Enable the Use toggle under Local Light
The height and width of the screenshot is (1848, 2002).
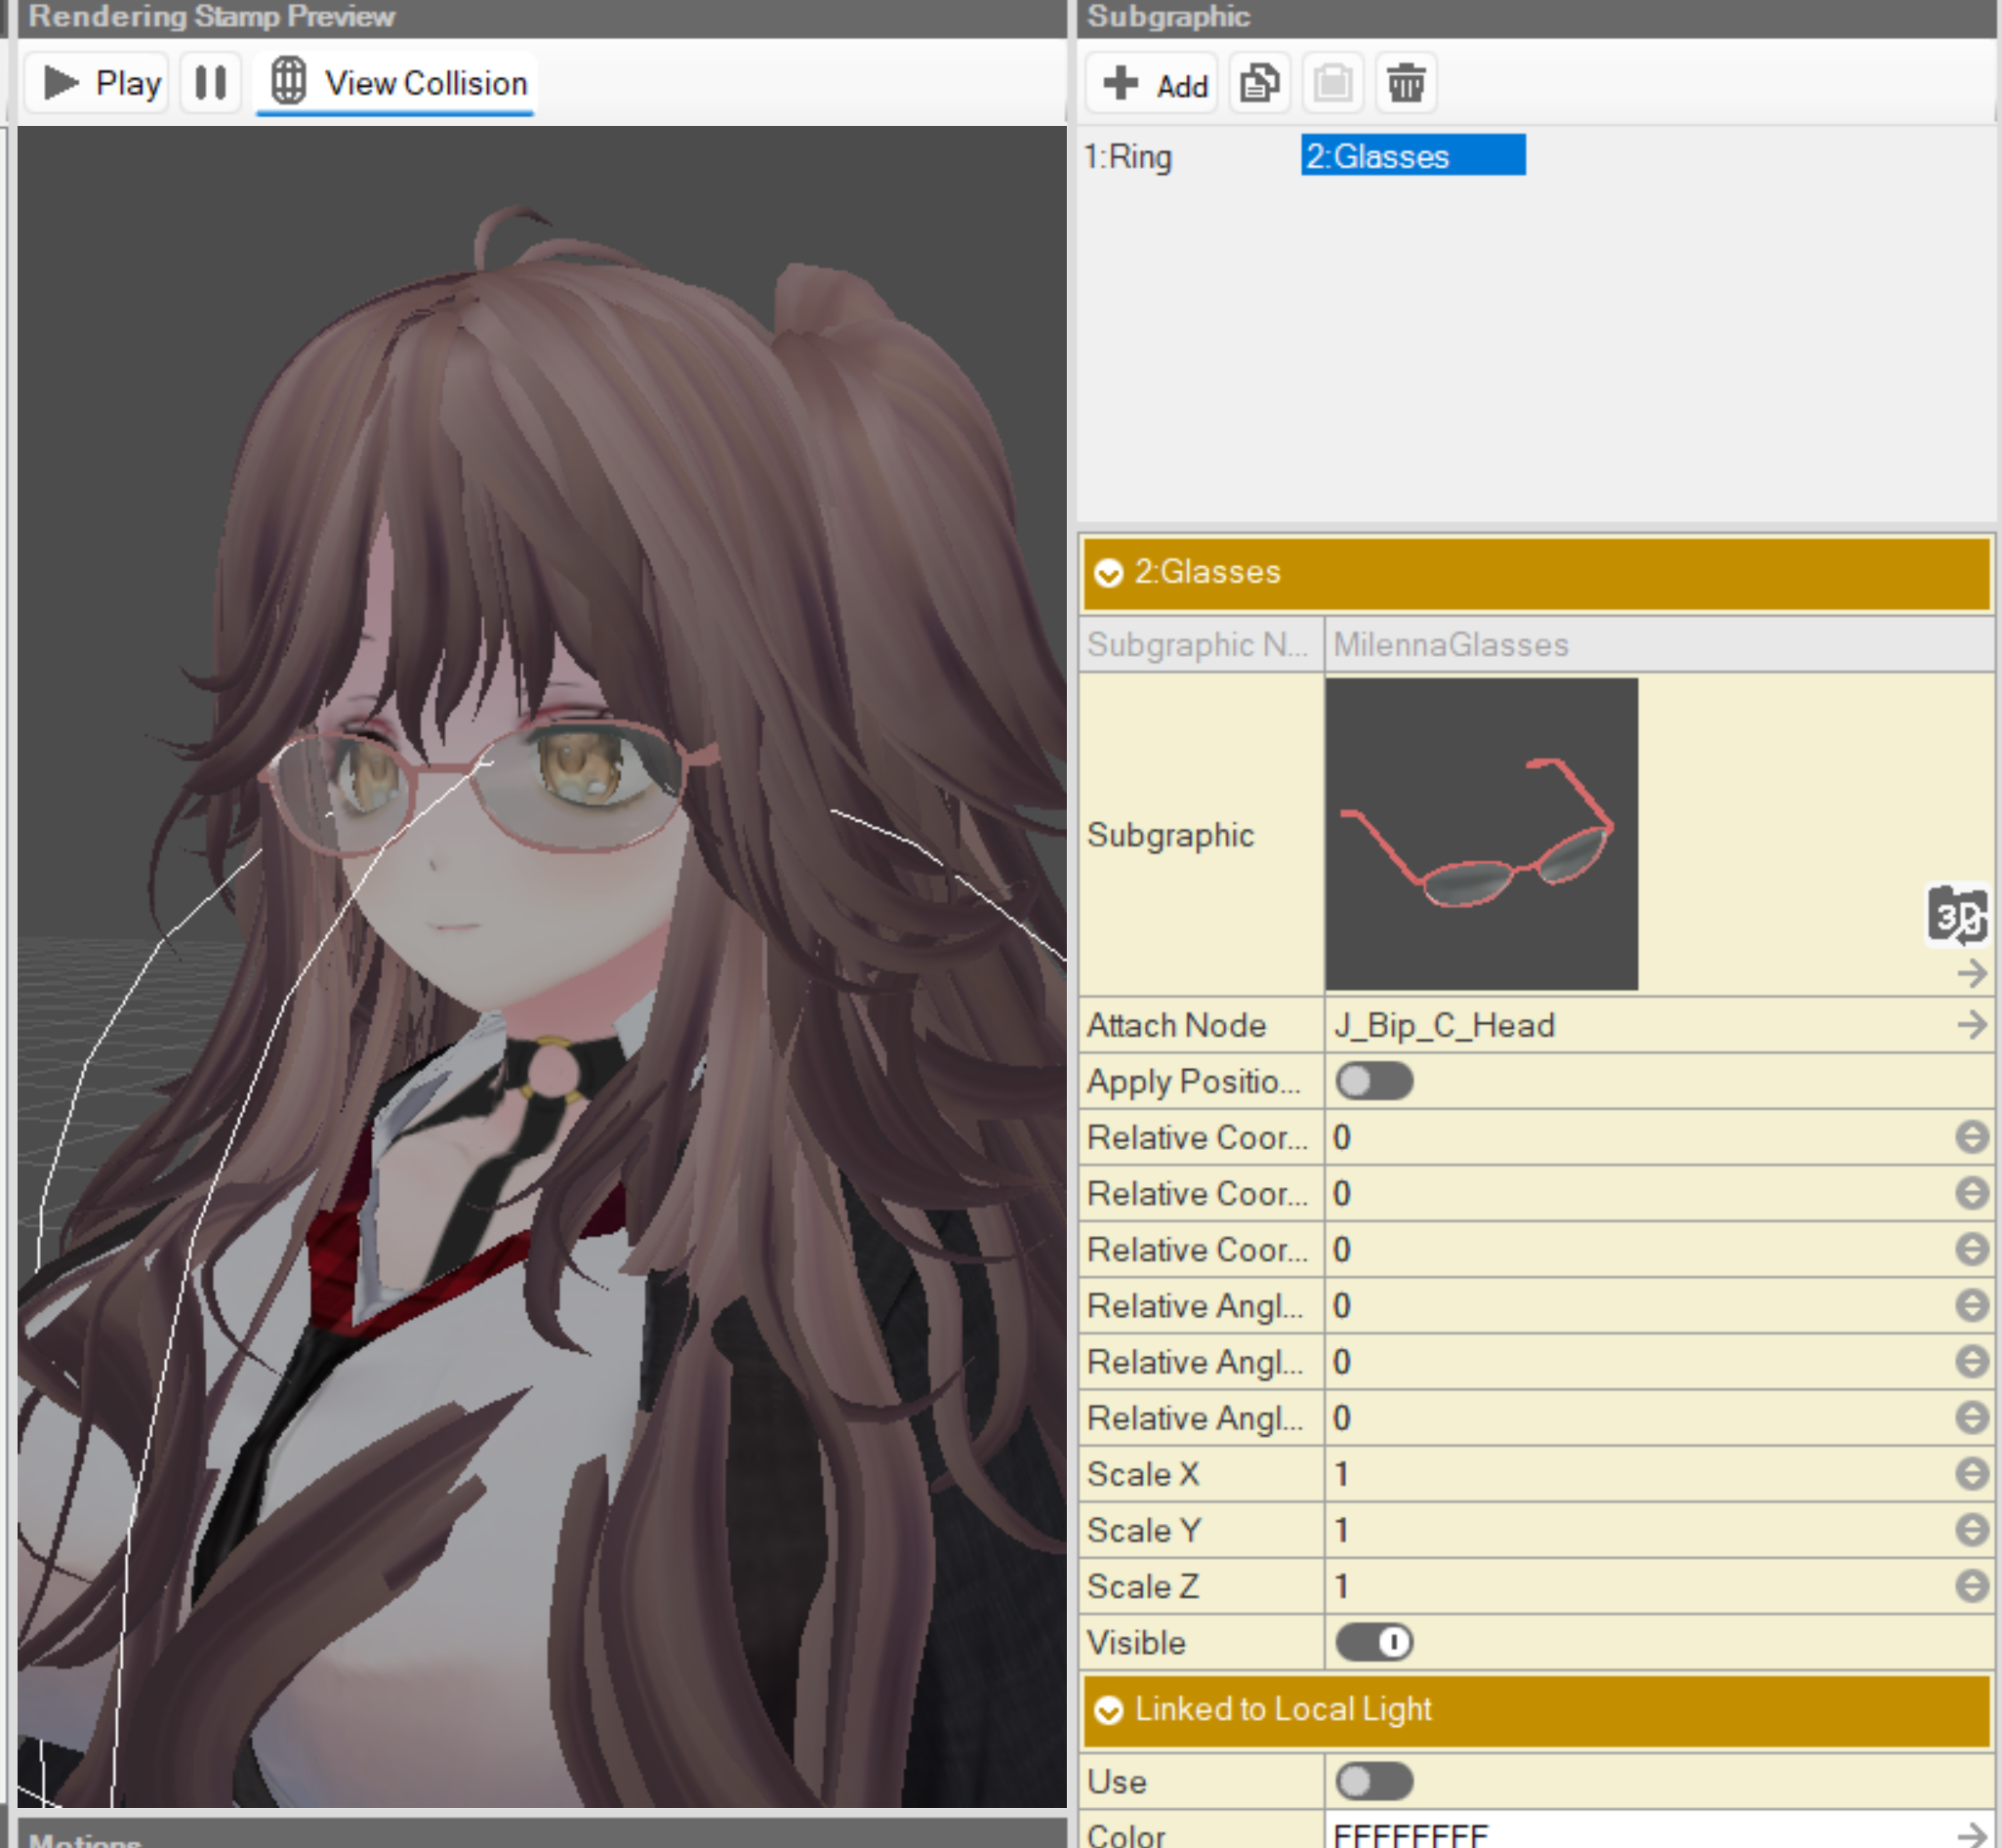point(1374,1781)
